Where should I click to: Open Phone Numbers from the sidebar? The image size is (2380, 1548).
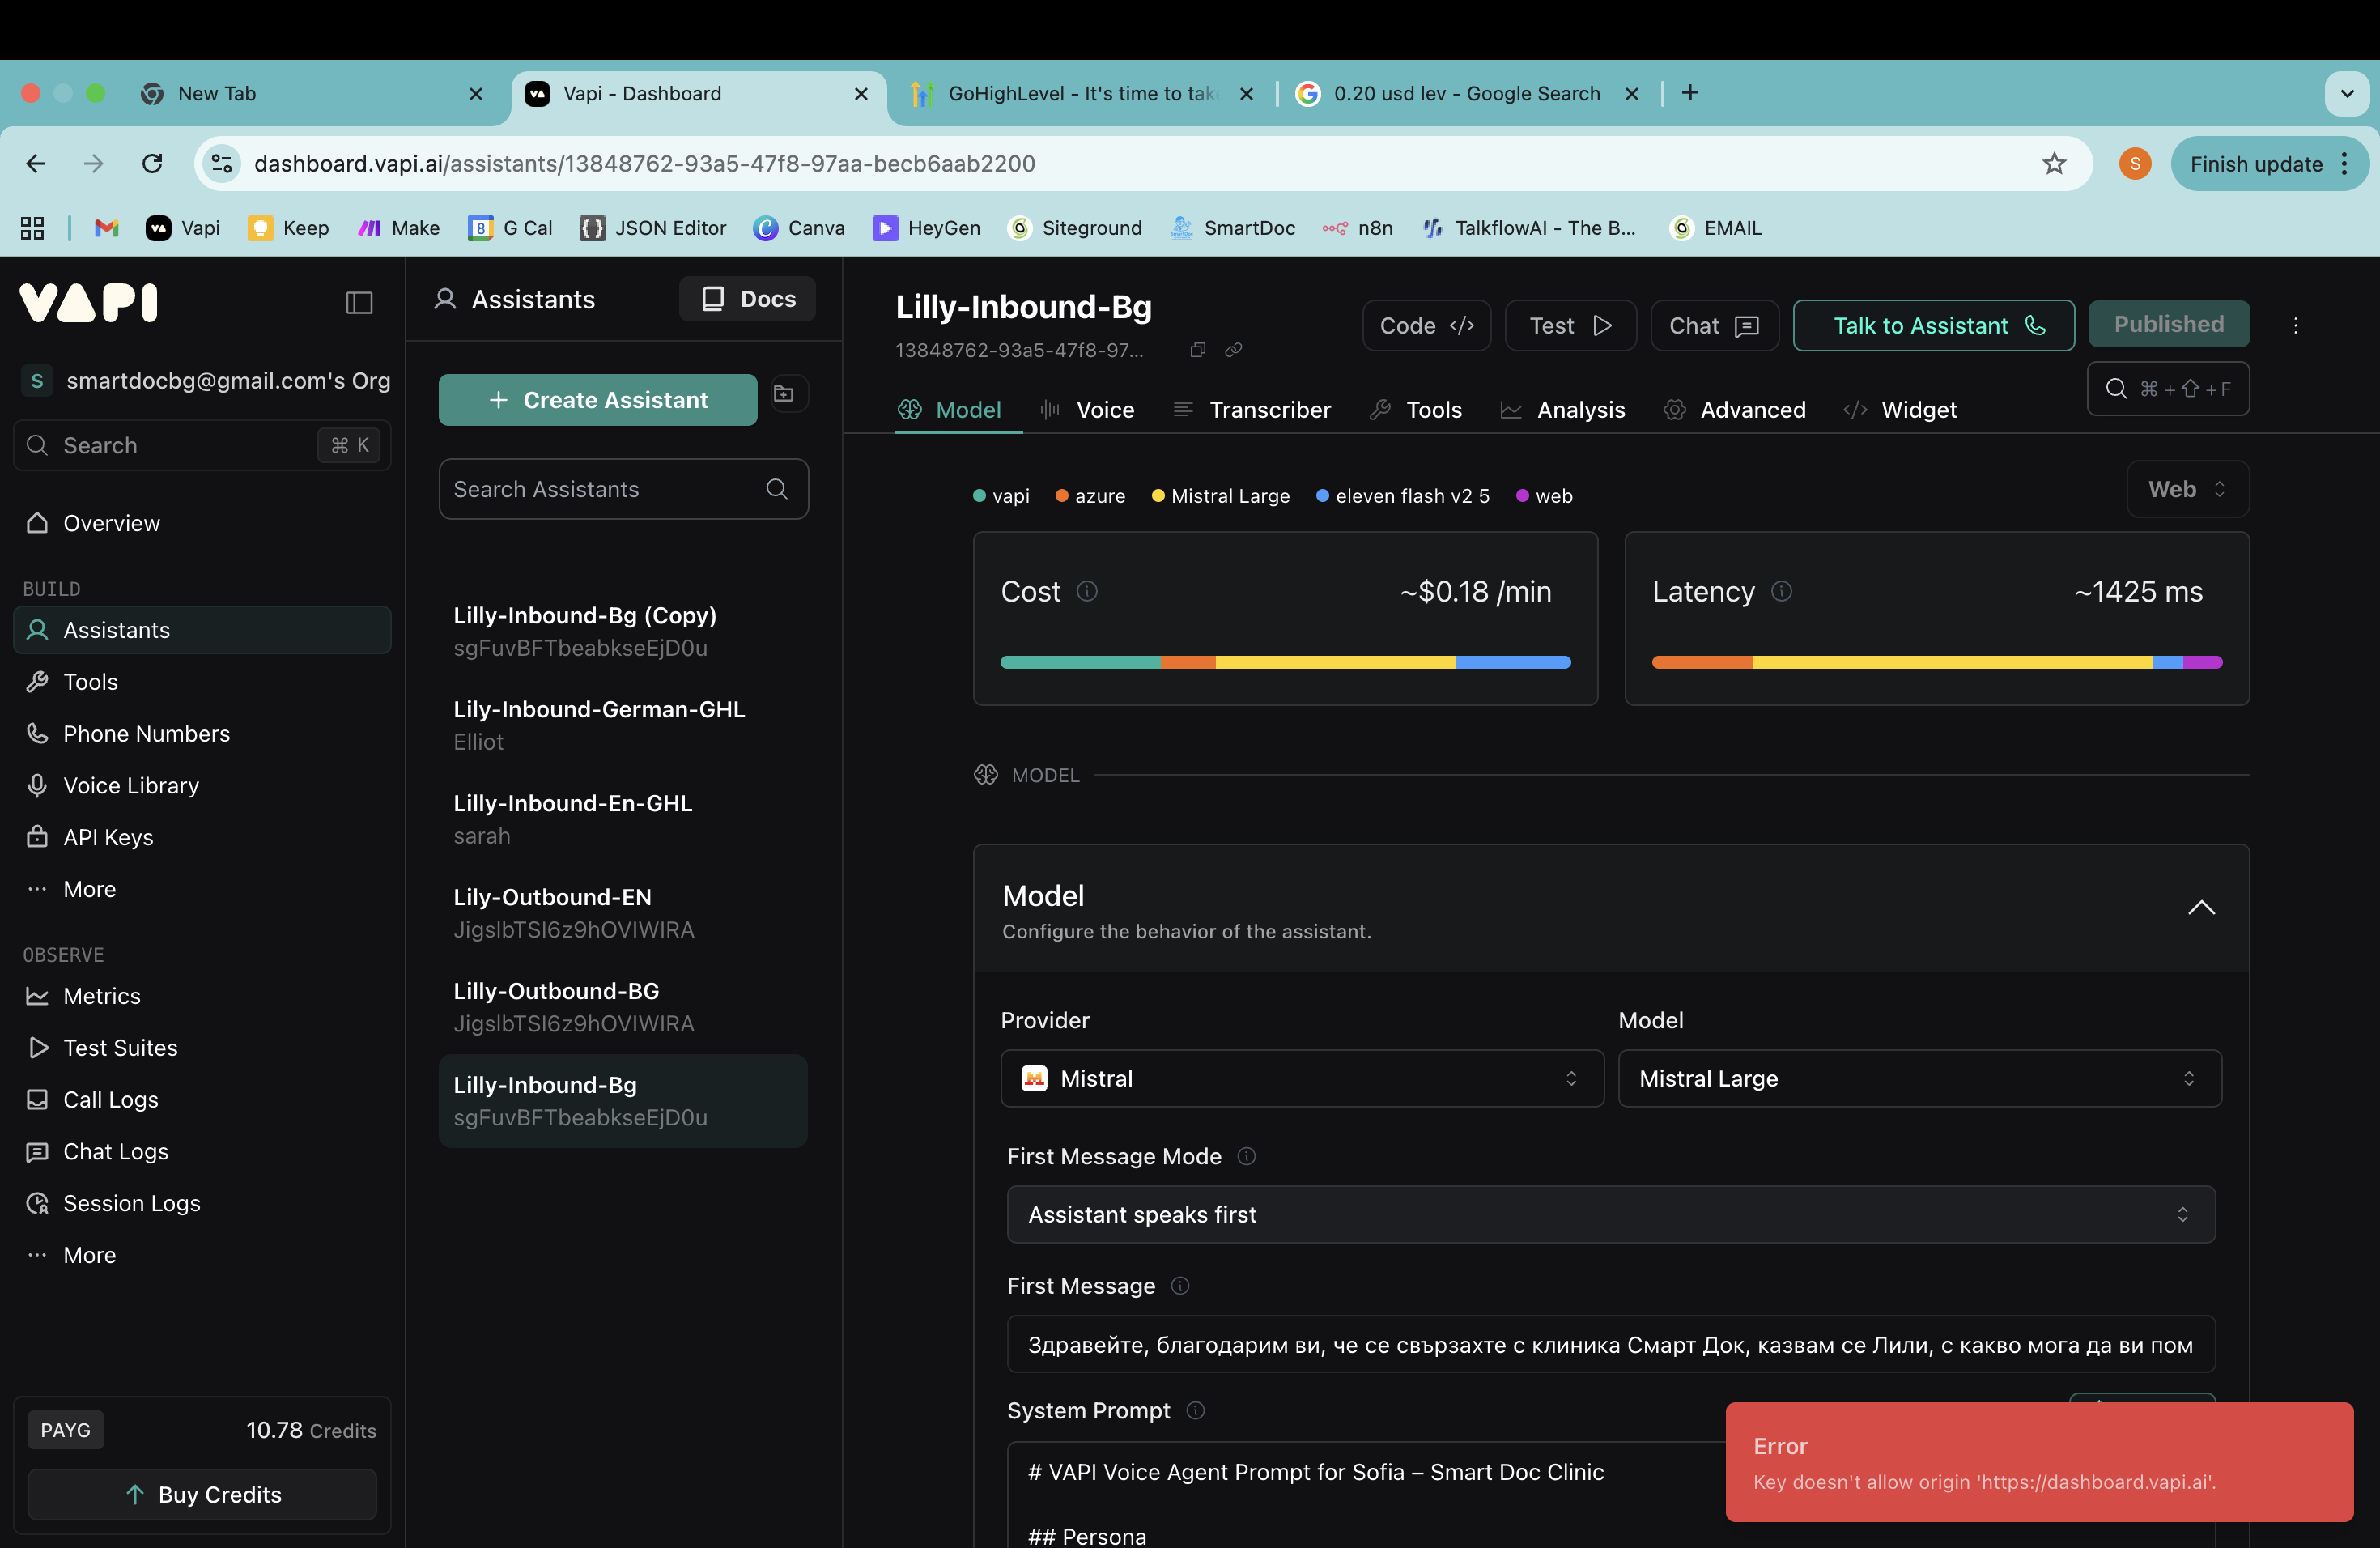click(x=146, y=733)
